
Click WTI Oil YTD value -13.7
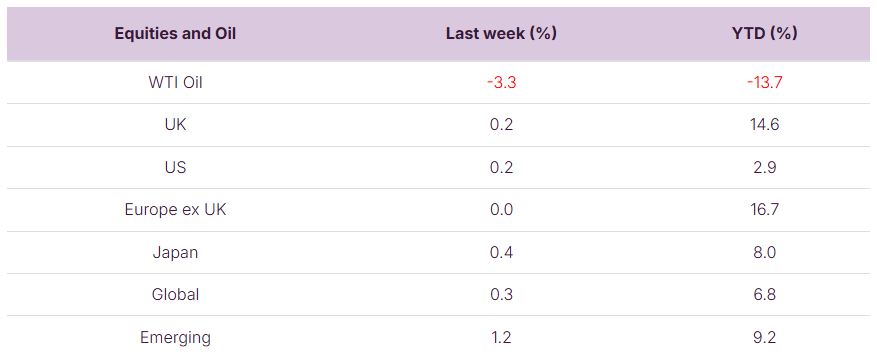pos(765,83)
